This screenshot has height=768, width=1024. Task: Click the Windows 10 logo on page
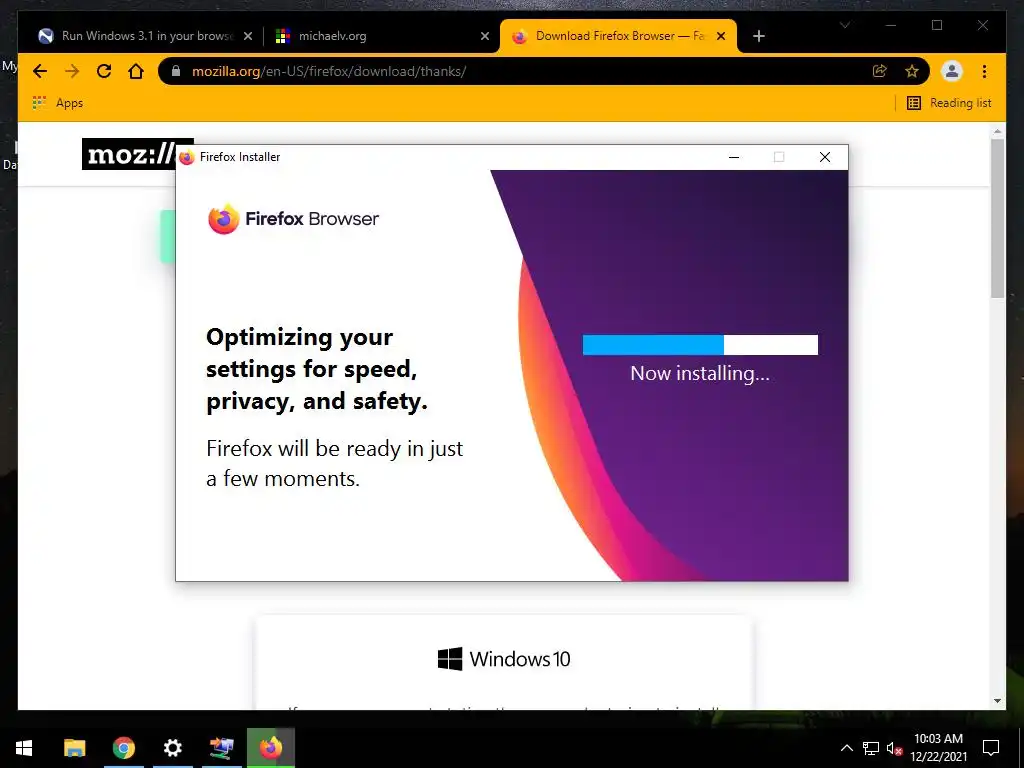(x=504, y=659)
